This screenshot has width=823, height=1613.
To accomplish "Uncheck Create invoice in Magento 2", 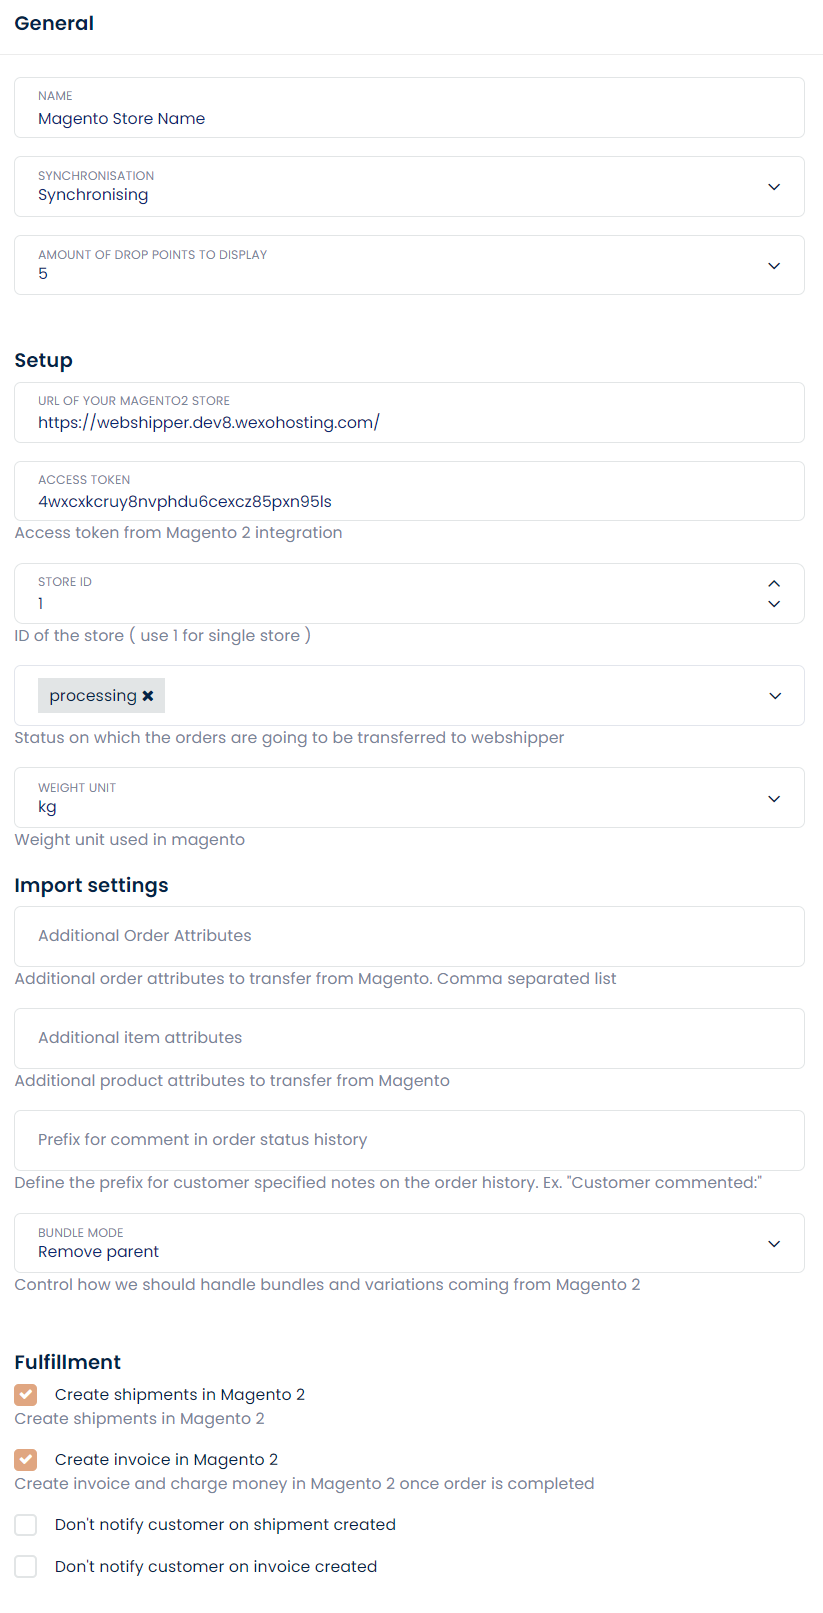I will pos(26,1460).
